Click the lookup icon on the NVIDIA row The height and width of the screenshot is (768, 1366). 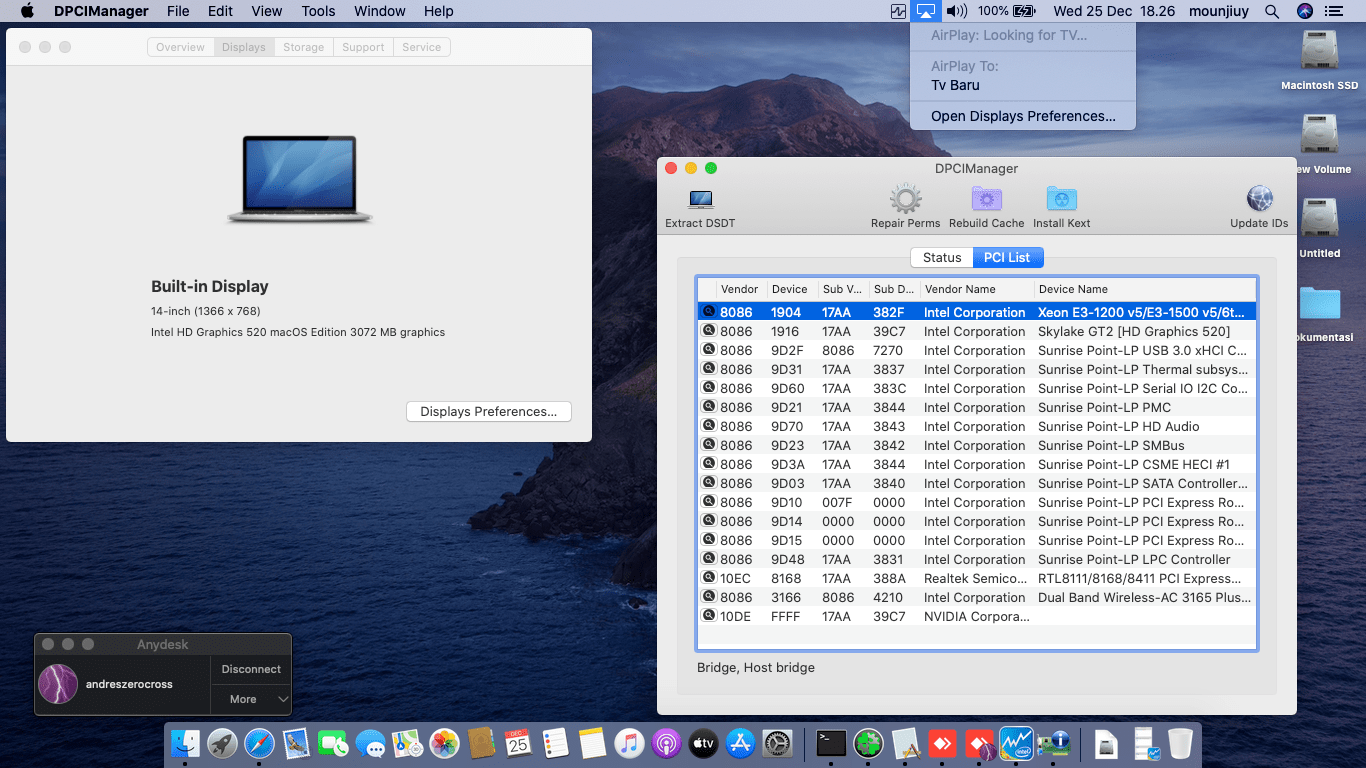(709, 616)
